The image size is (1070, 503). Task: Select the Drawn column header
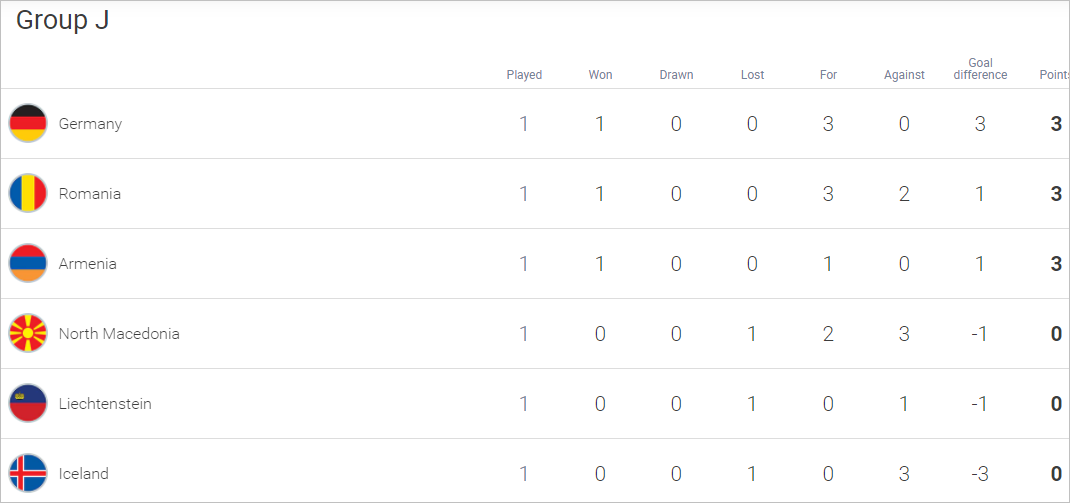pyautogui.click(x=676, y=75)
